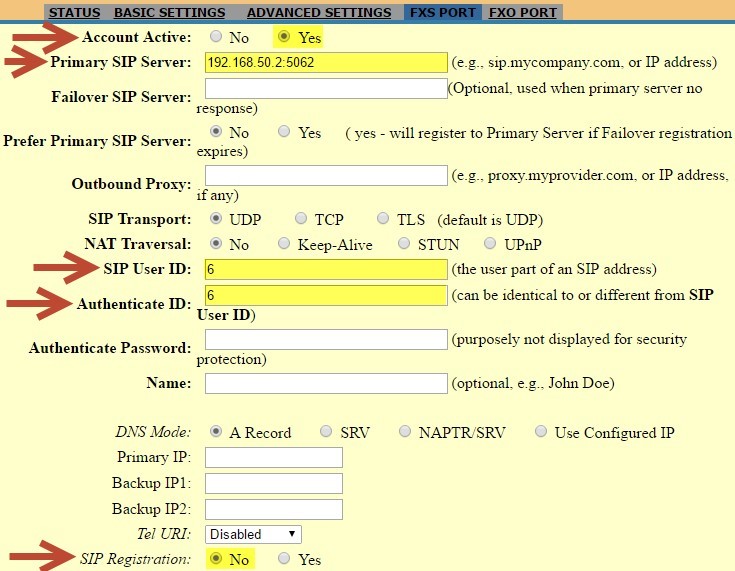The height and width of the screenshot is (571, 735).
Task: Select UDP as SIP Transport
Action: pyautogui.click(x=216, y=218)
